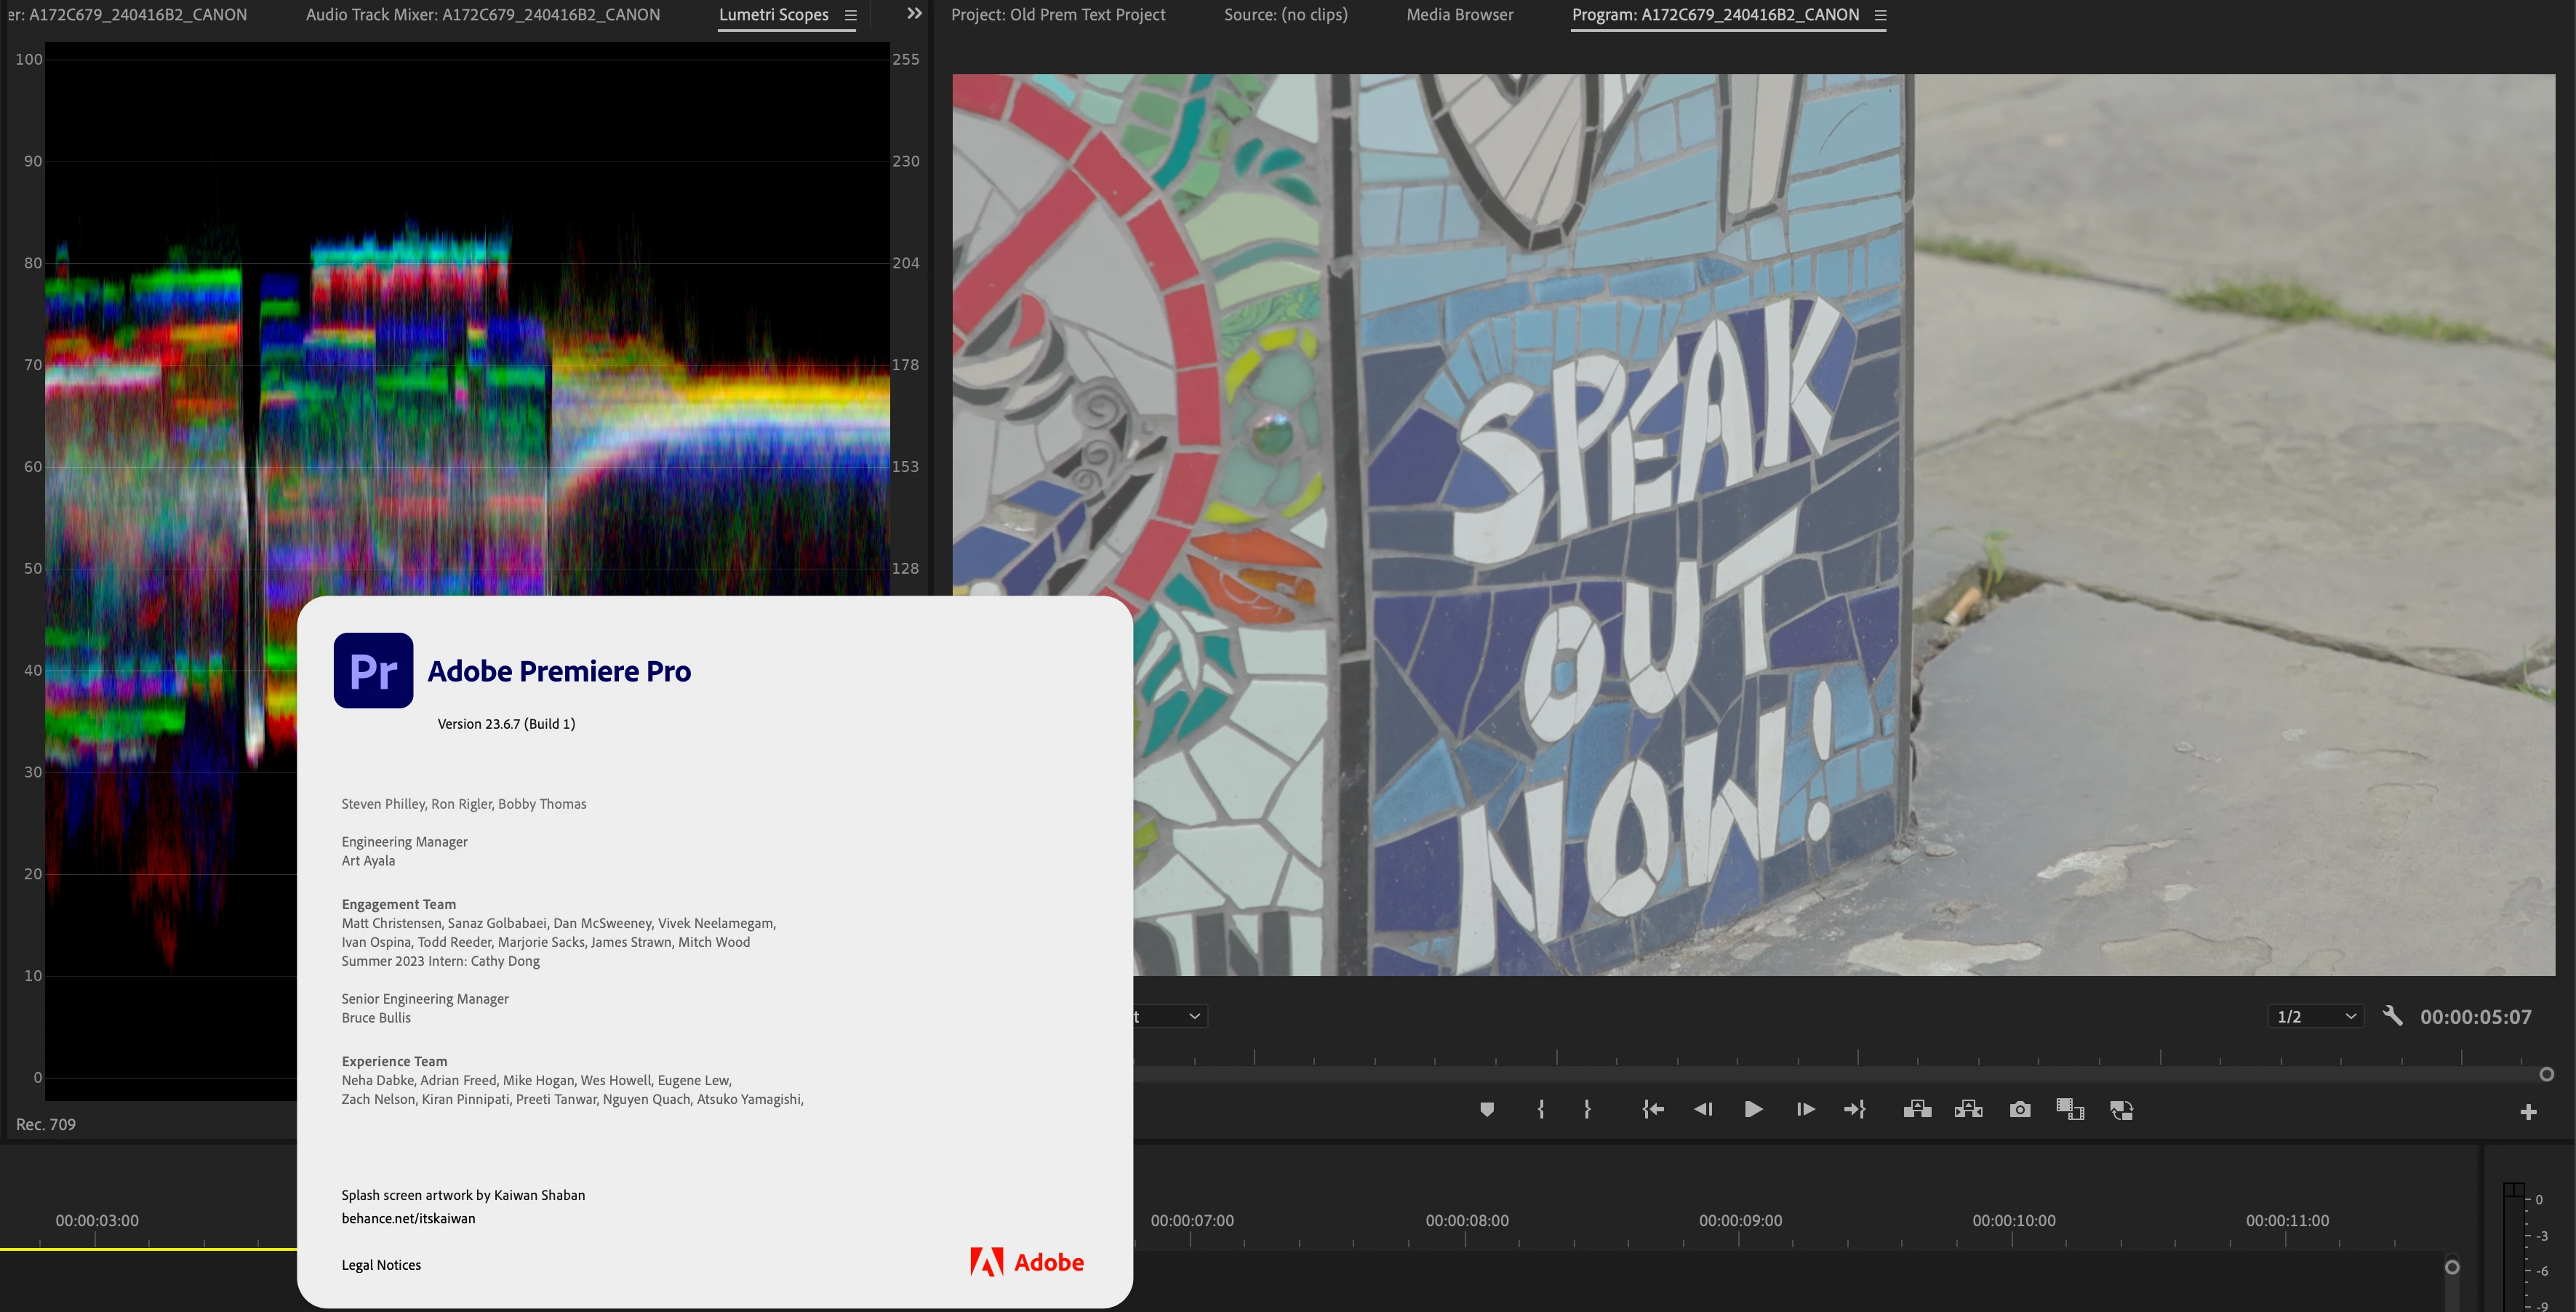Expand hidden panel tabs with chevrons
2576x1312 pixels.
click(x=914, y=14)
